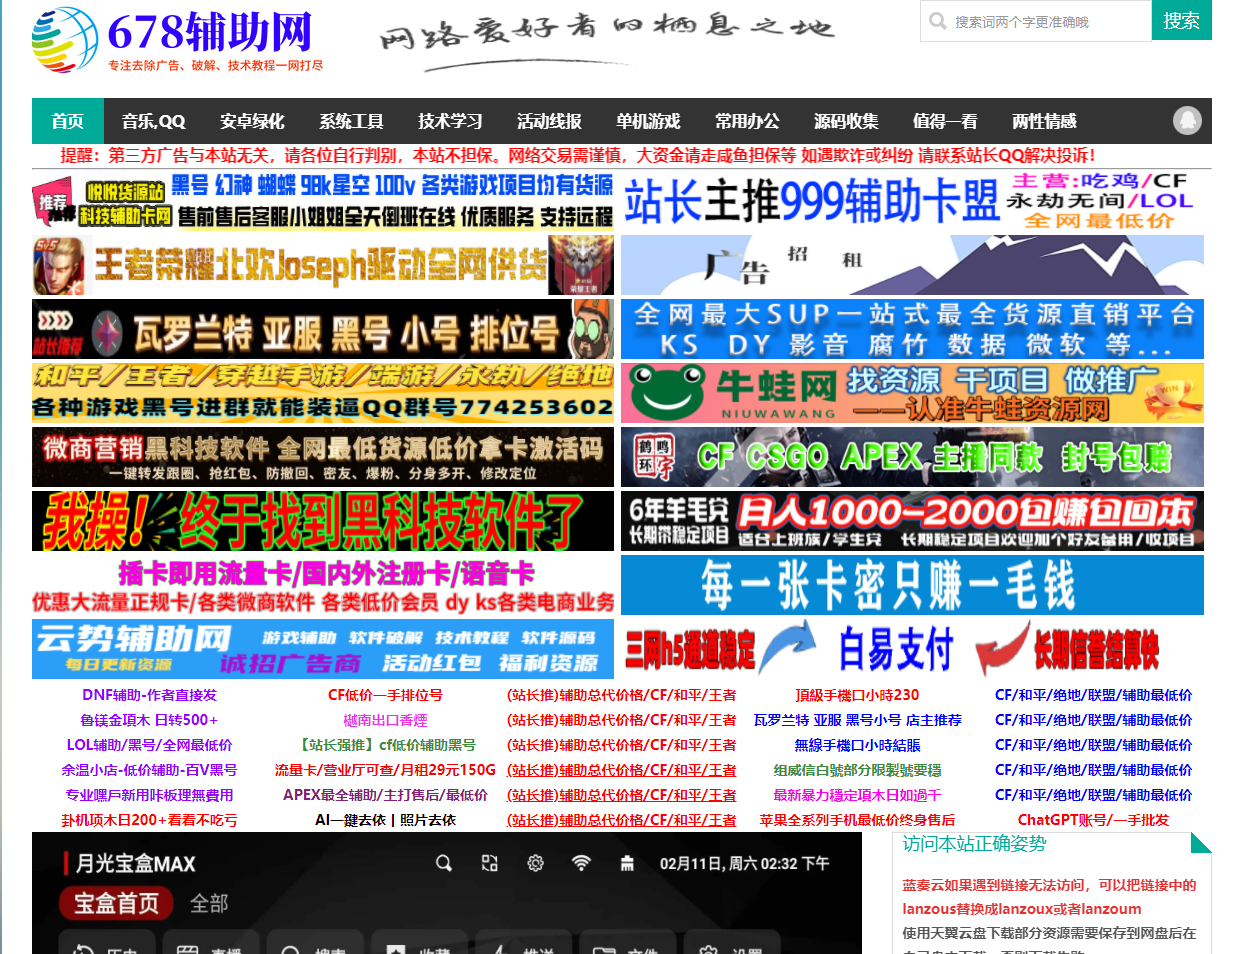Open the 文件 files icon in the player
The height and width of the screenshot is (954, 1241).
click(628, 944)
